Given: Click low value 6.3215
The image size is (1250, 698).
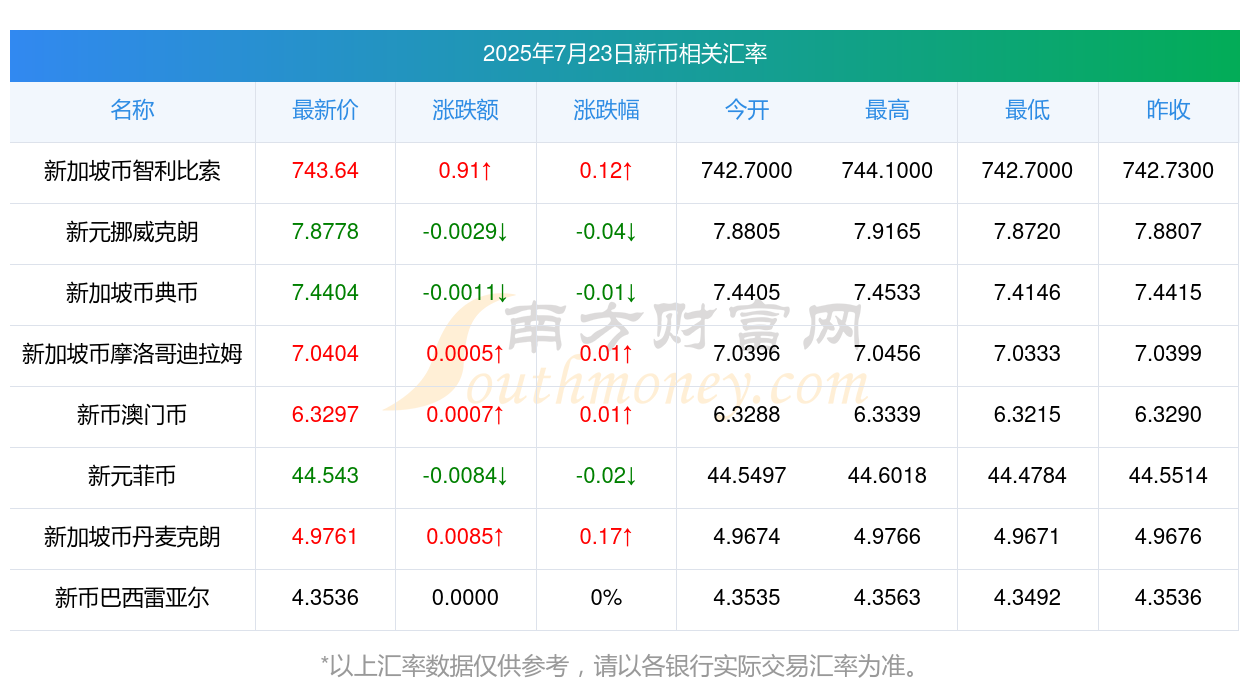Looking at the screenshot, I should click(1028, 415).
